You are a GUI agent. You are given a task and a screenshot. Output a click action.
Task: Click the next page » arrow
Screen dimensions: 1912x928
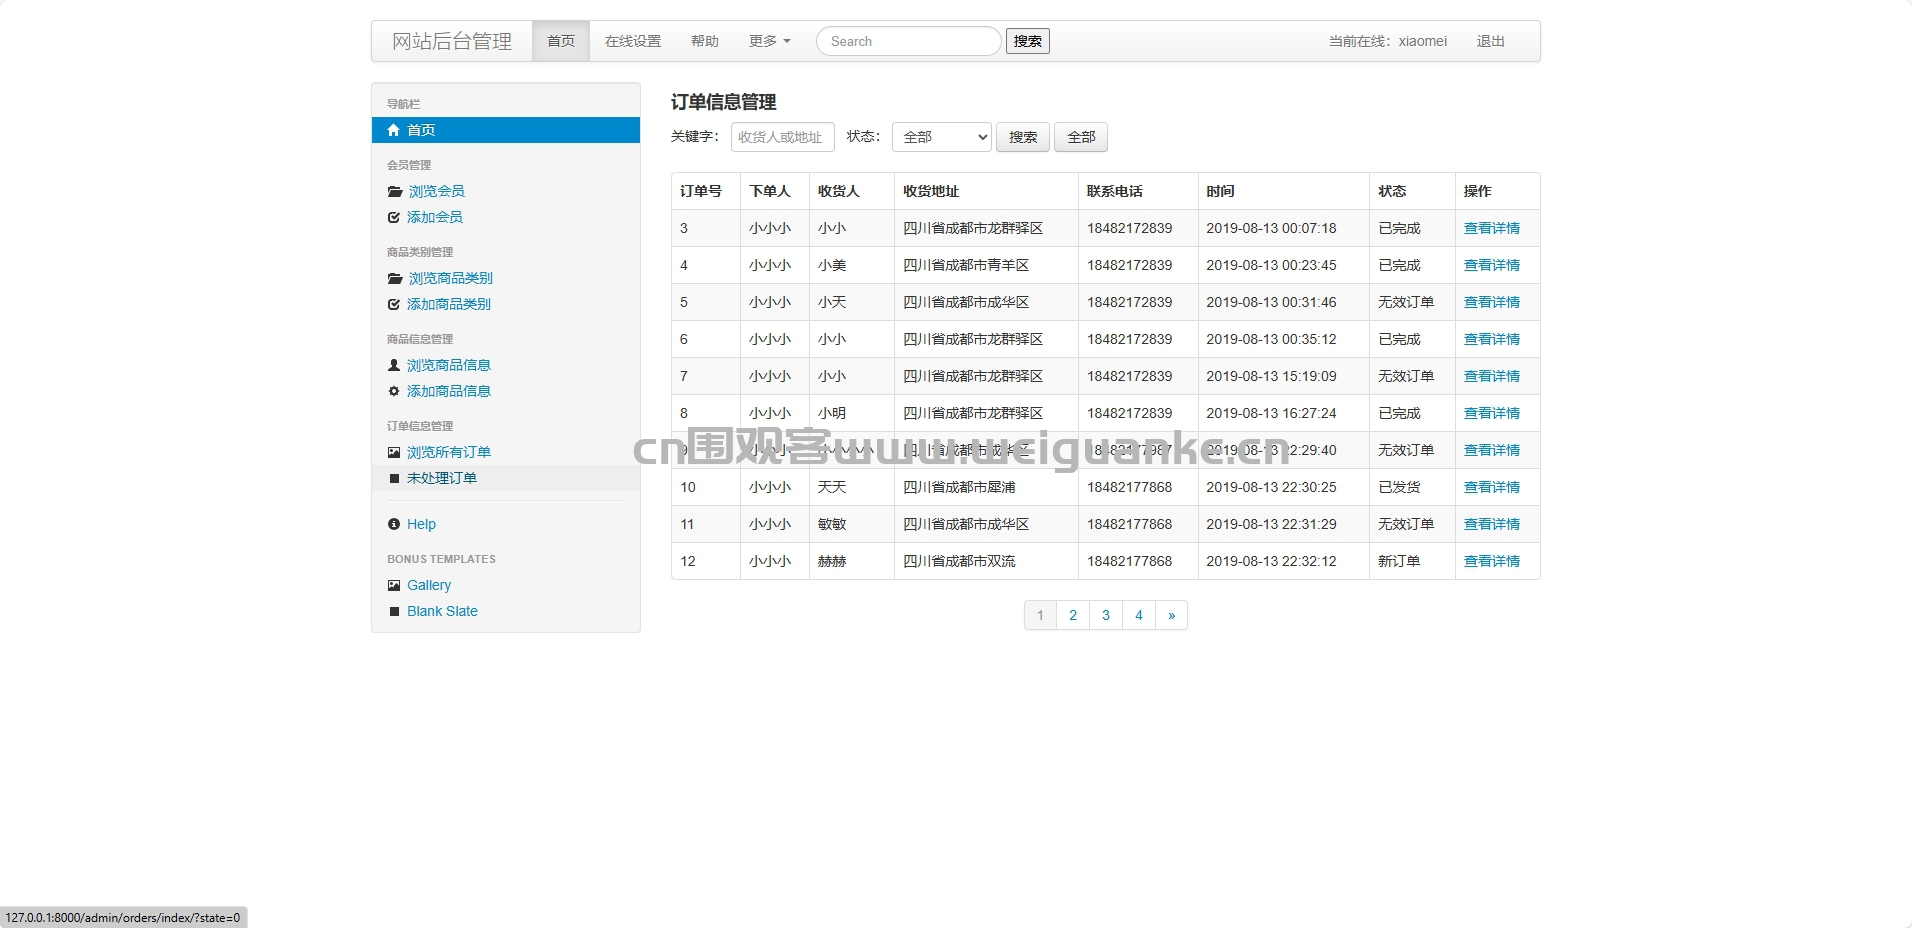tap(1172, 615)
